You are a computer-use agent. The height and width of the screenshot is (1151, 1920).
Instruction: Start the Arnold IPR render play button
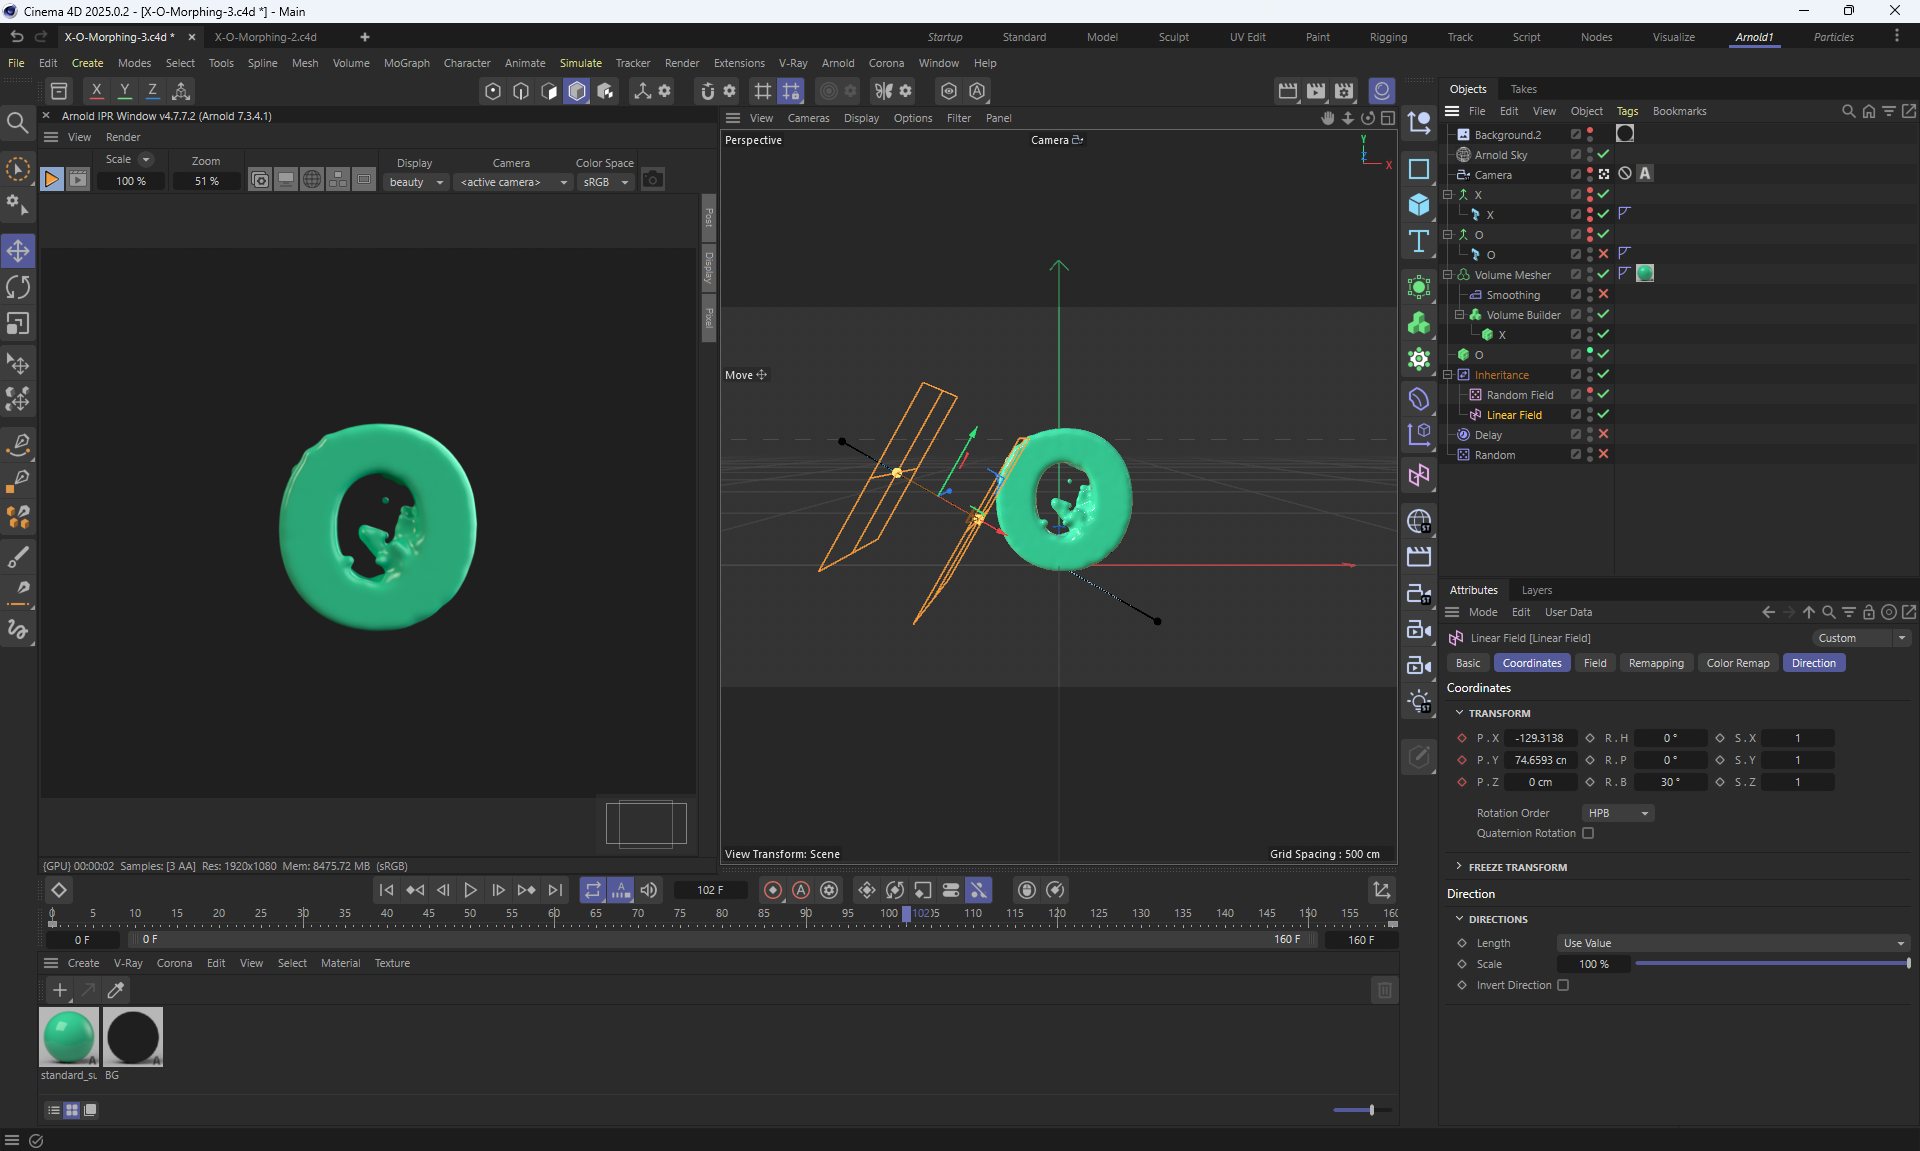tap(52, 180)
